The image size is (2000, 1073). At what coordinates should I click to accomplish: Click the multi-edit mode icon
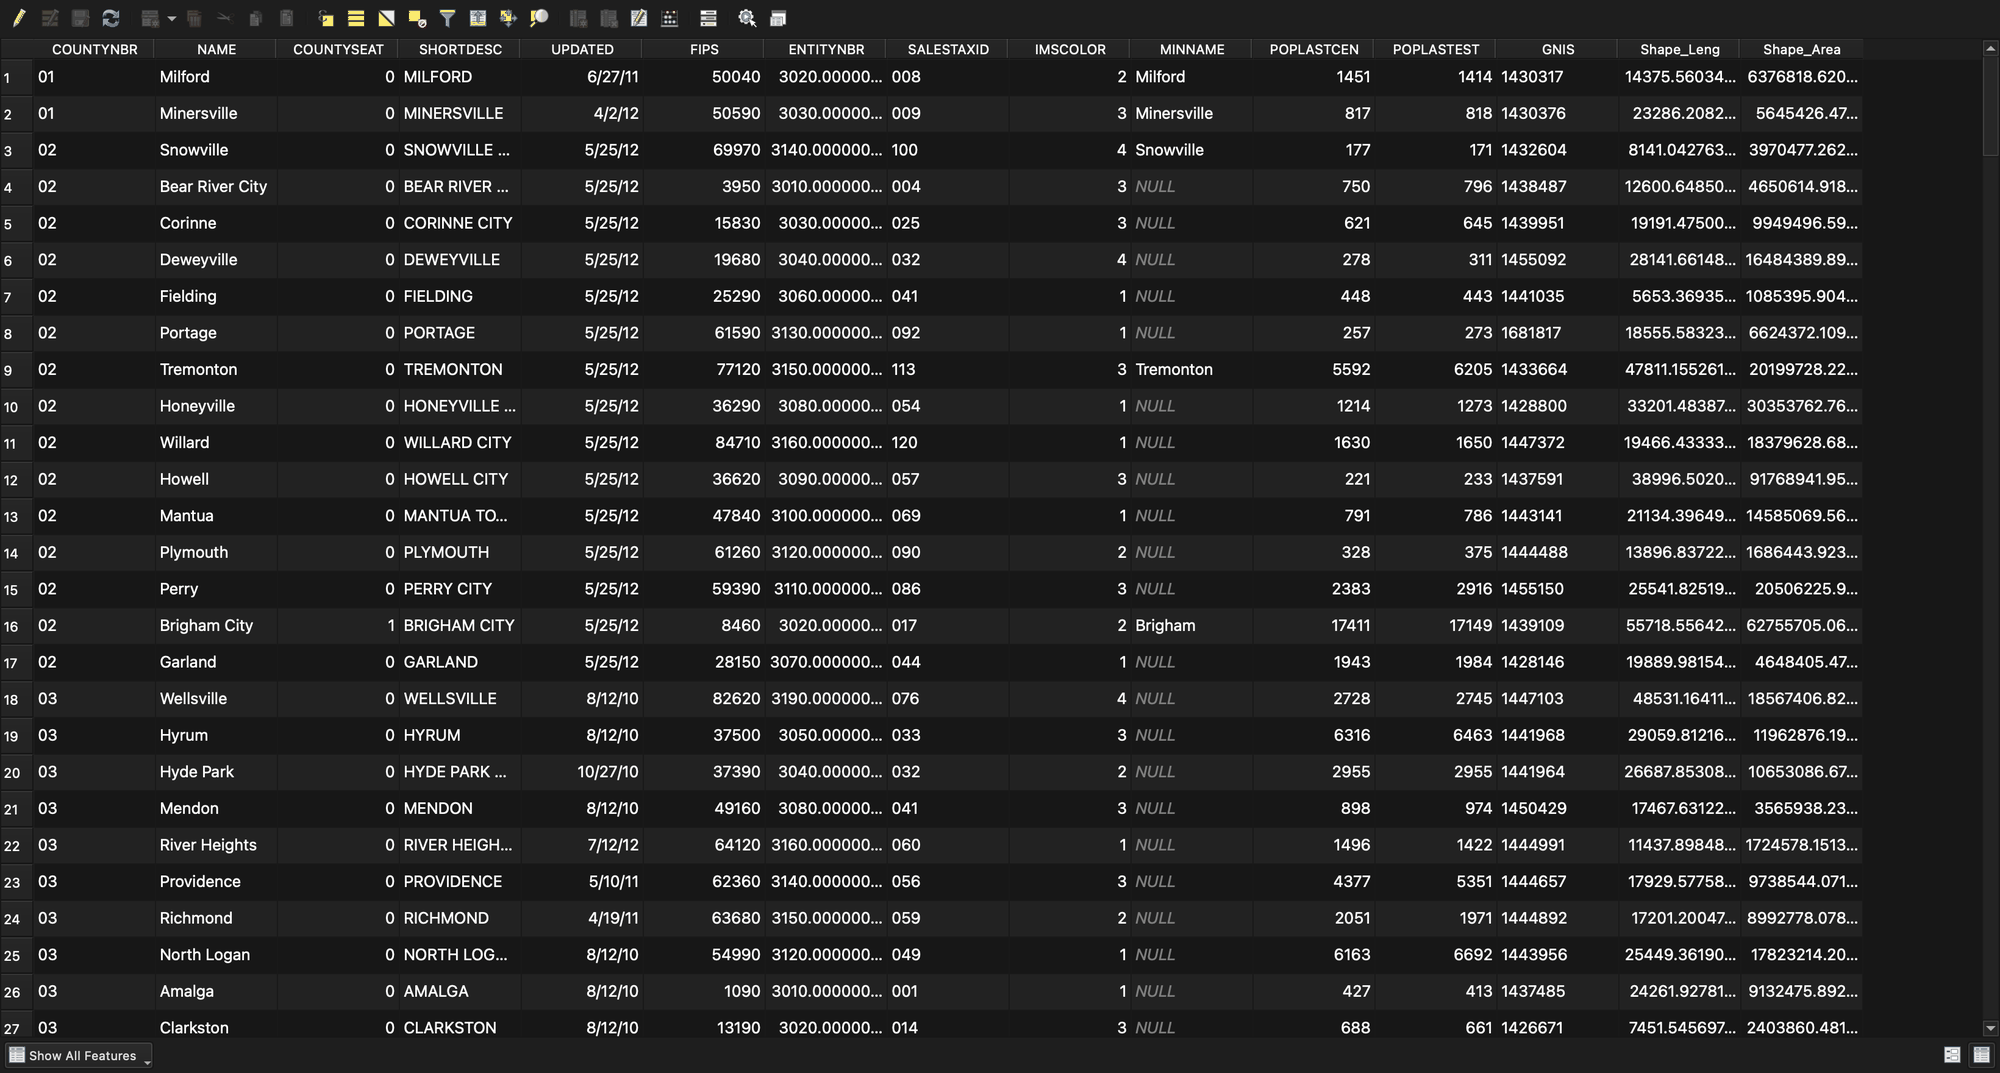coord(50,18)
